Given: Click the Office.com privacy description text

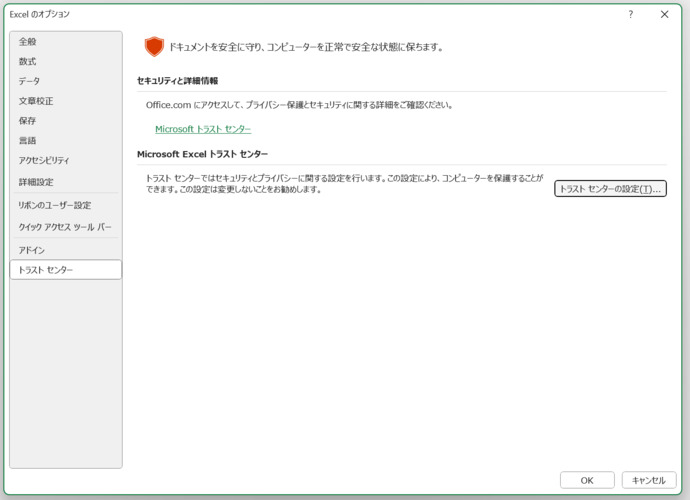Looking at the screenshot, I should (299, 105).
